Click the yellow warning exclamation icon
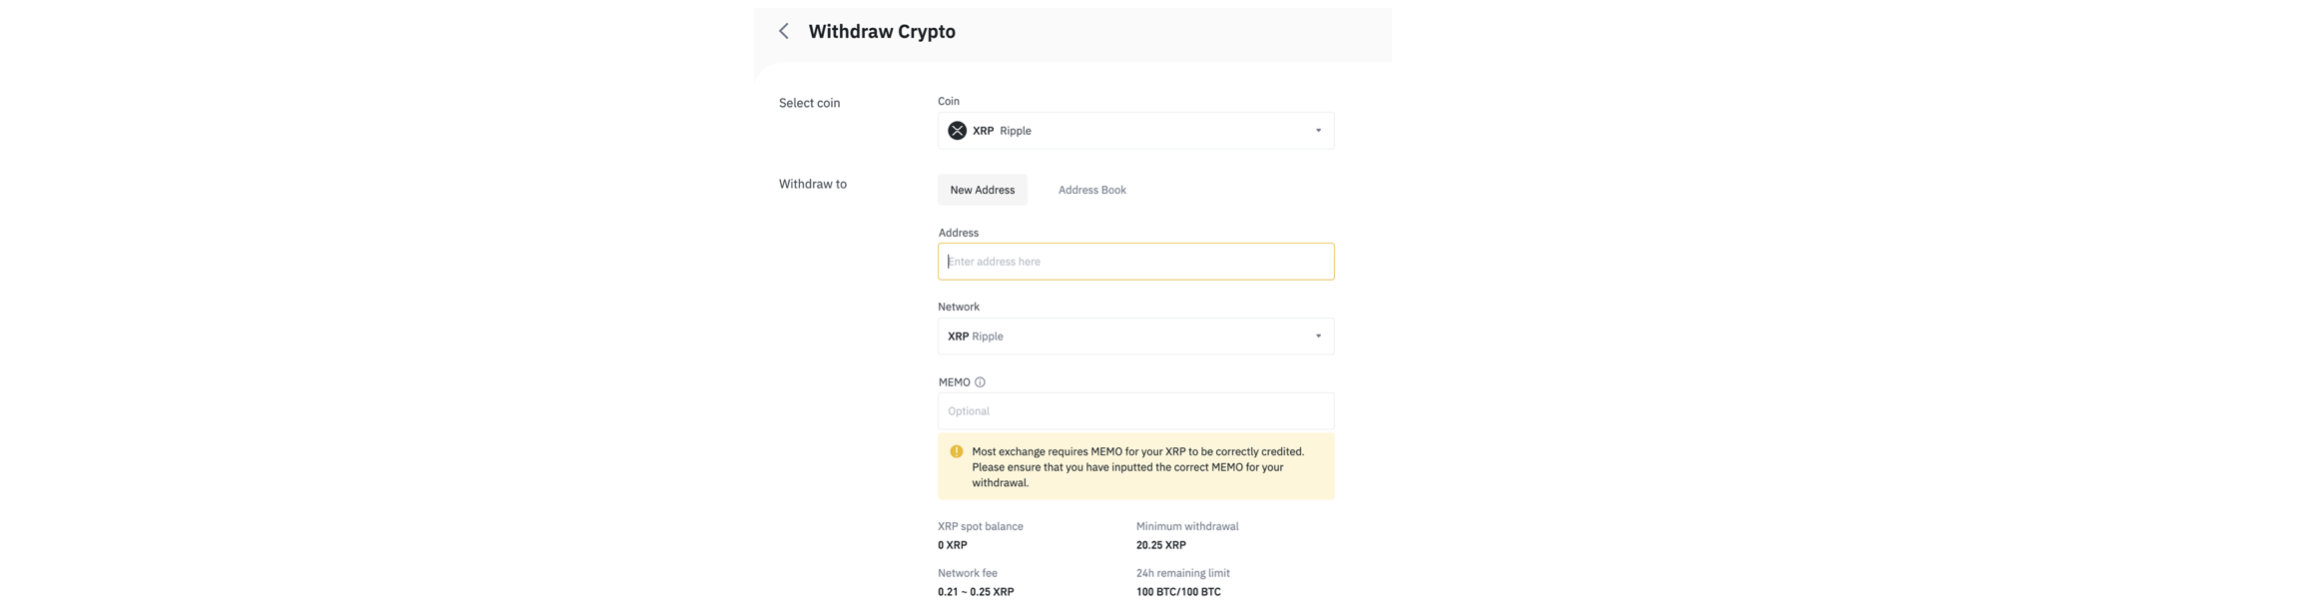 tap(956, 451)
